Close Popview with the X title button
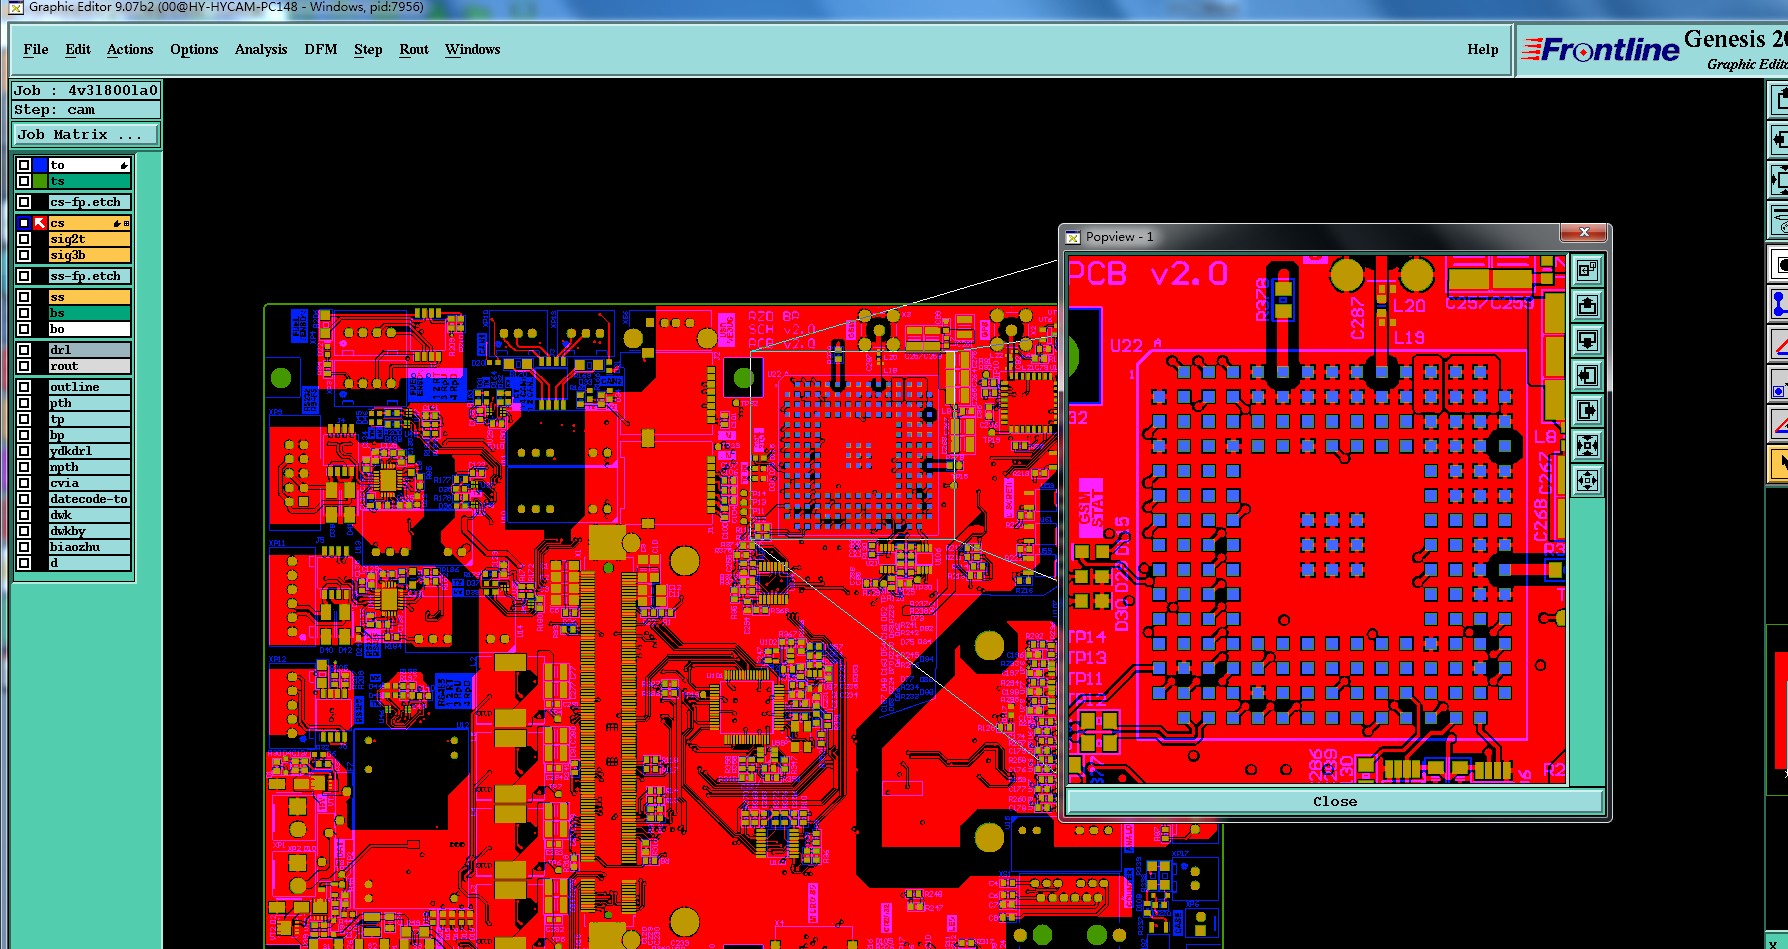1788x949 pixels. pos(1584,233)
